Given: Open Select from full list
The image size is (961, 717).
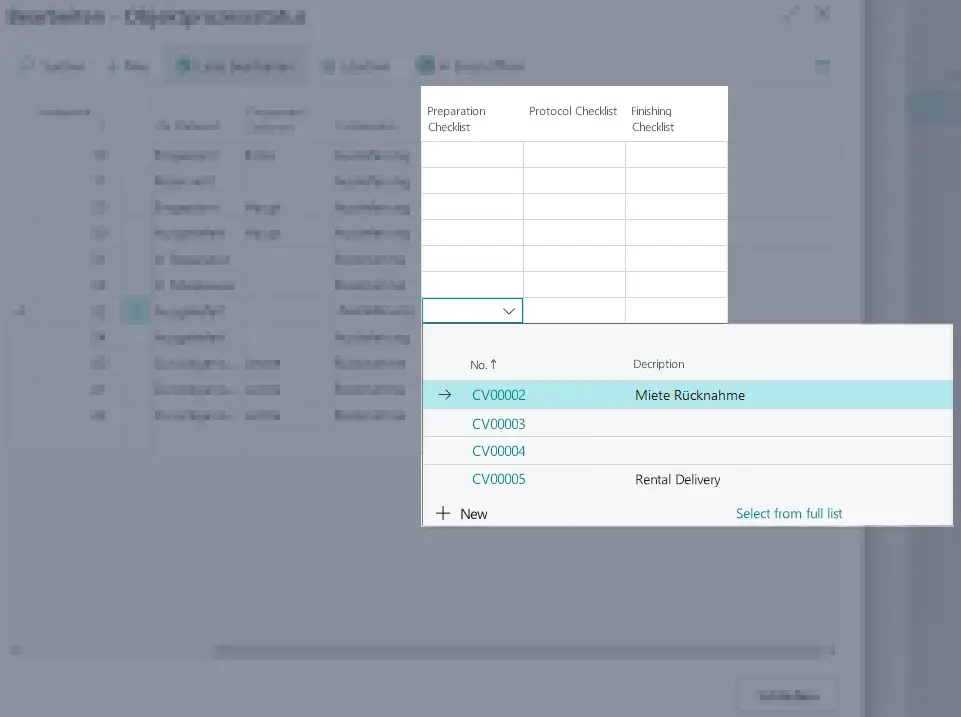Looking at the screenshot, I should [789, 513].
